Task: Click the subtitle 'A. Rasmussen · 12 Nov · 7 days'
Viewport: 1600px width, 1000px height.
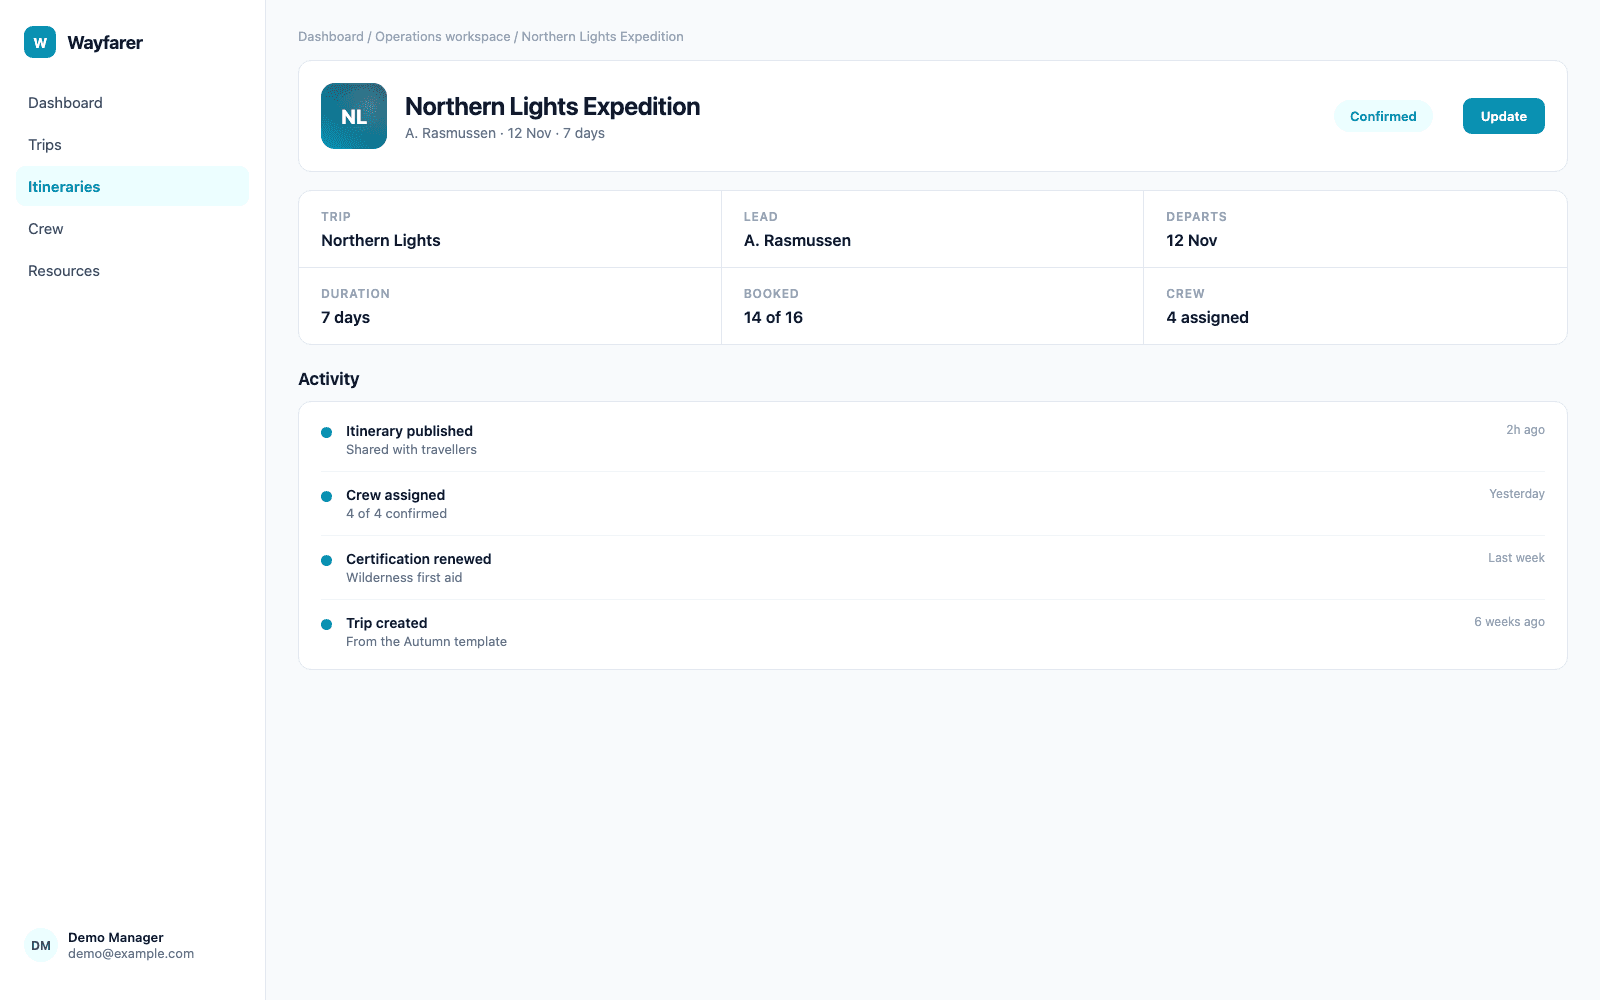Action: tap(505, 133)
